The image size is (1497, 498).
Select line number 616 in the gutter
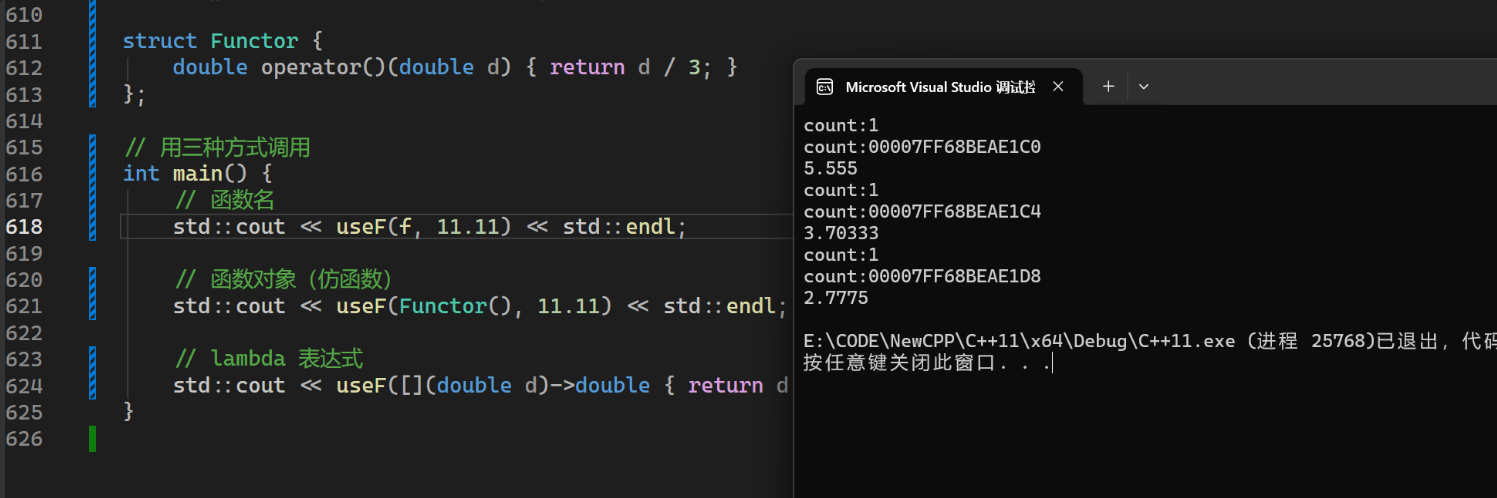[24, 174]
